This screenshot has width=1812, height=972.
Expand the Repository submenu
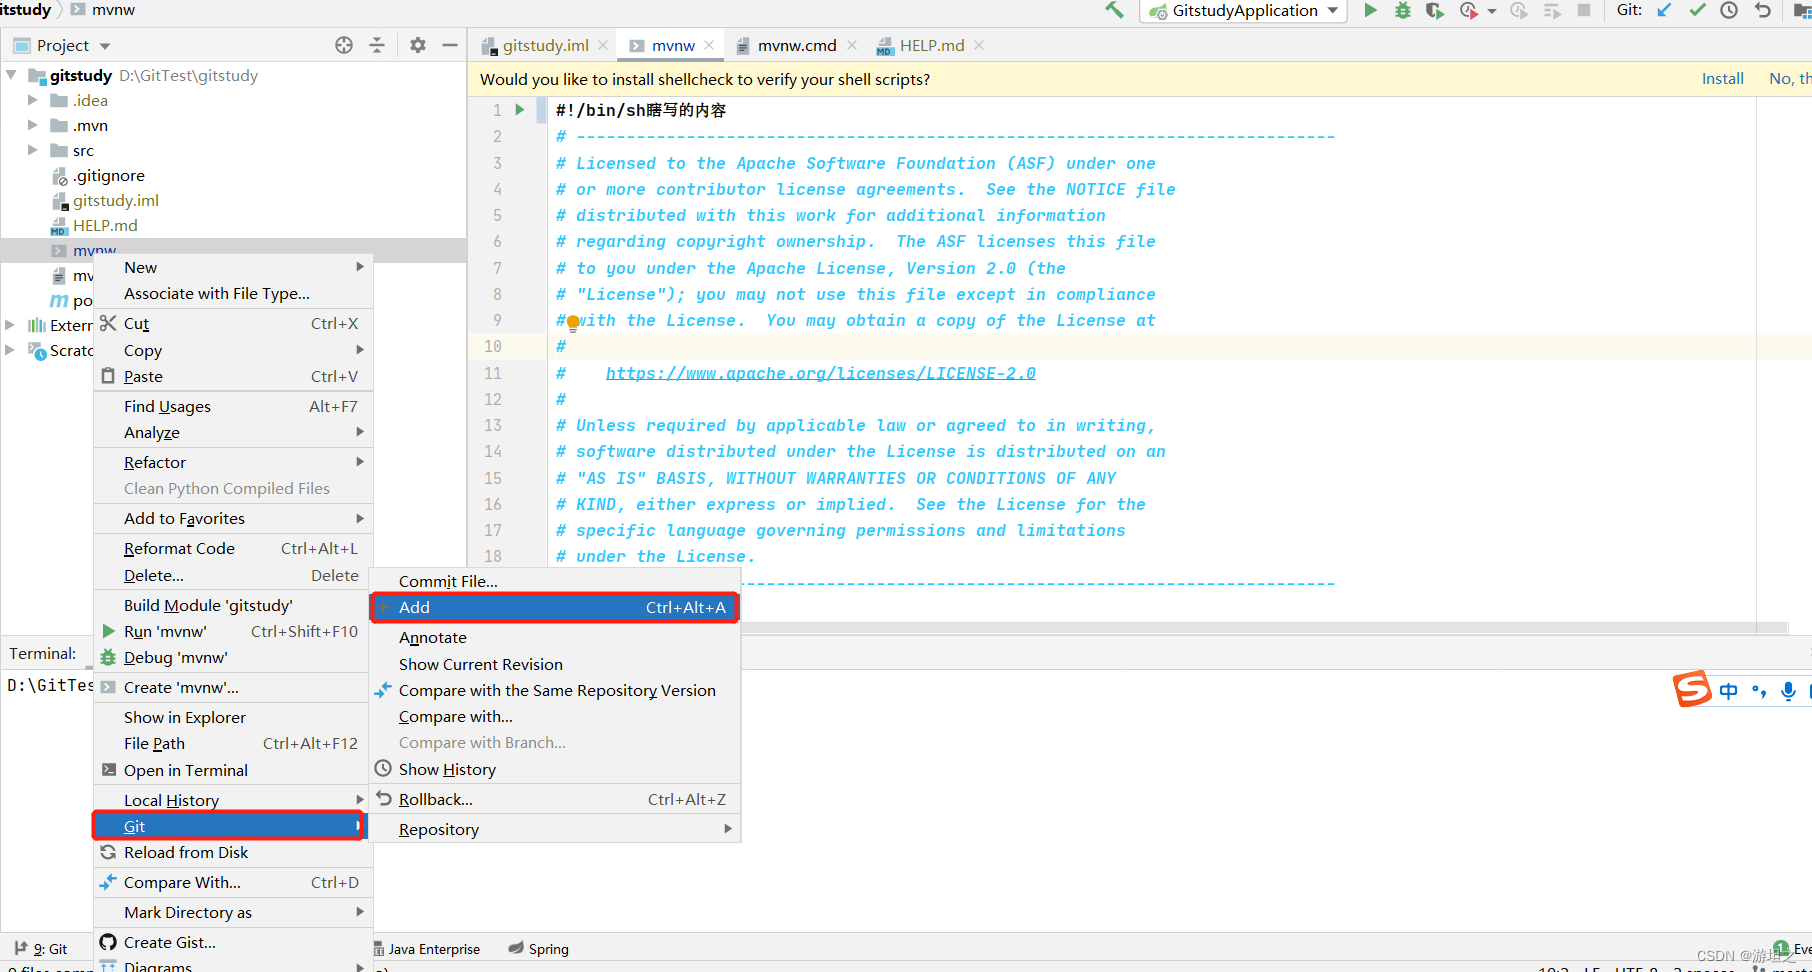point(555,830)
